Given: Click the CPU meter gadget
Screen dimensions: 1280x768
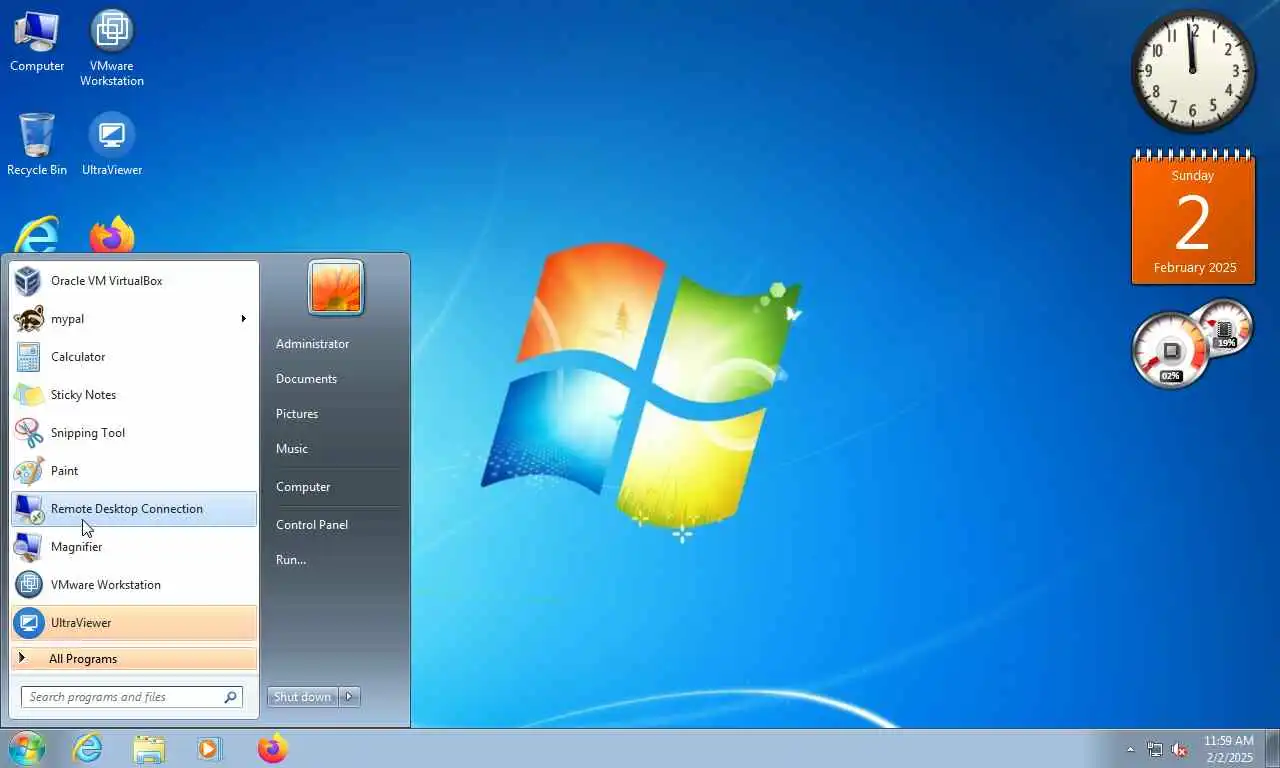Looking at the screenshot, I should [1172, 350].
